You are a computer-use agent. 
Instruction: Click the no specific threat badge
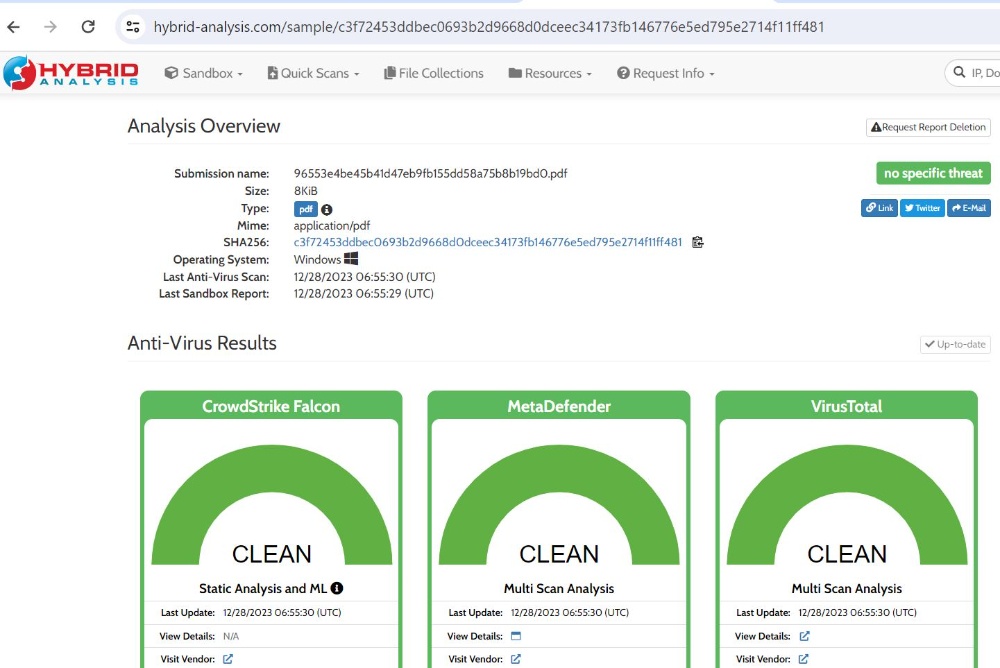(933, 173)
